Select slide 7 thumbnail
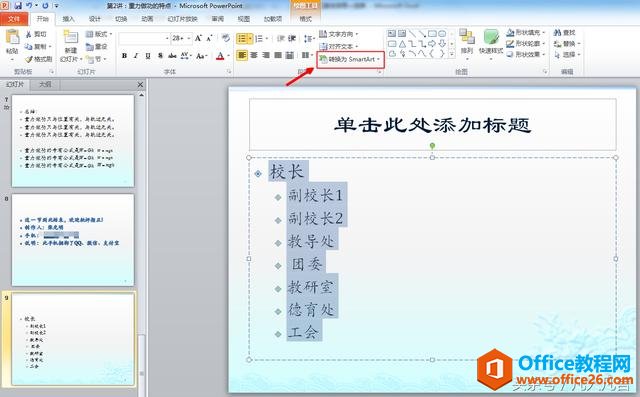Viewport: 640px width, 397px height. 73,141
